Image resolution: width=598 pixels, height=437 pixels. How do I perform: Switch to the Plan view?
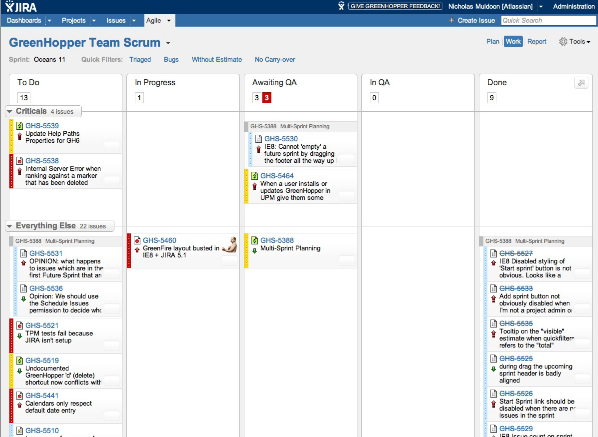pyautogui.click(x=493, y=42)
